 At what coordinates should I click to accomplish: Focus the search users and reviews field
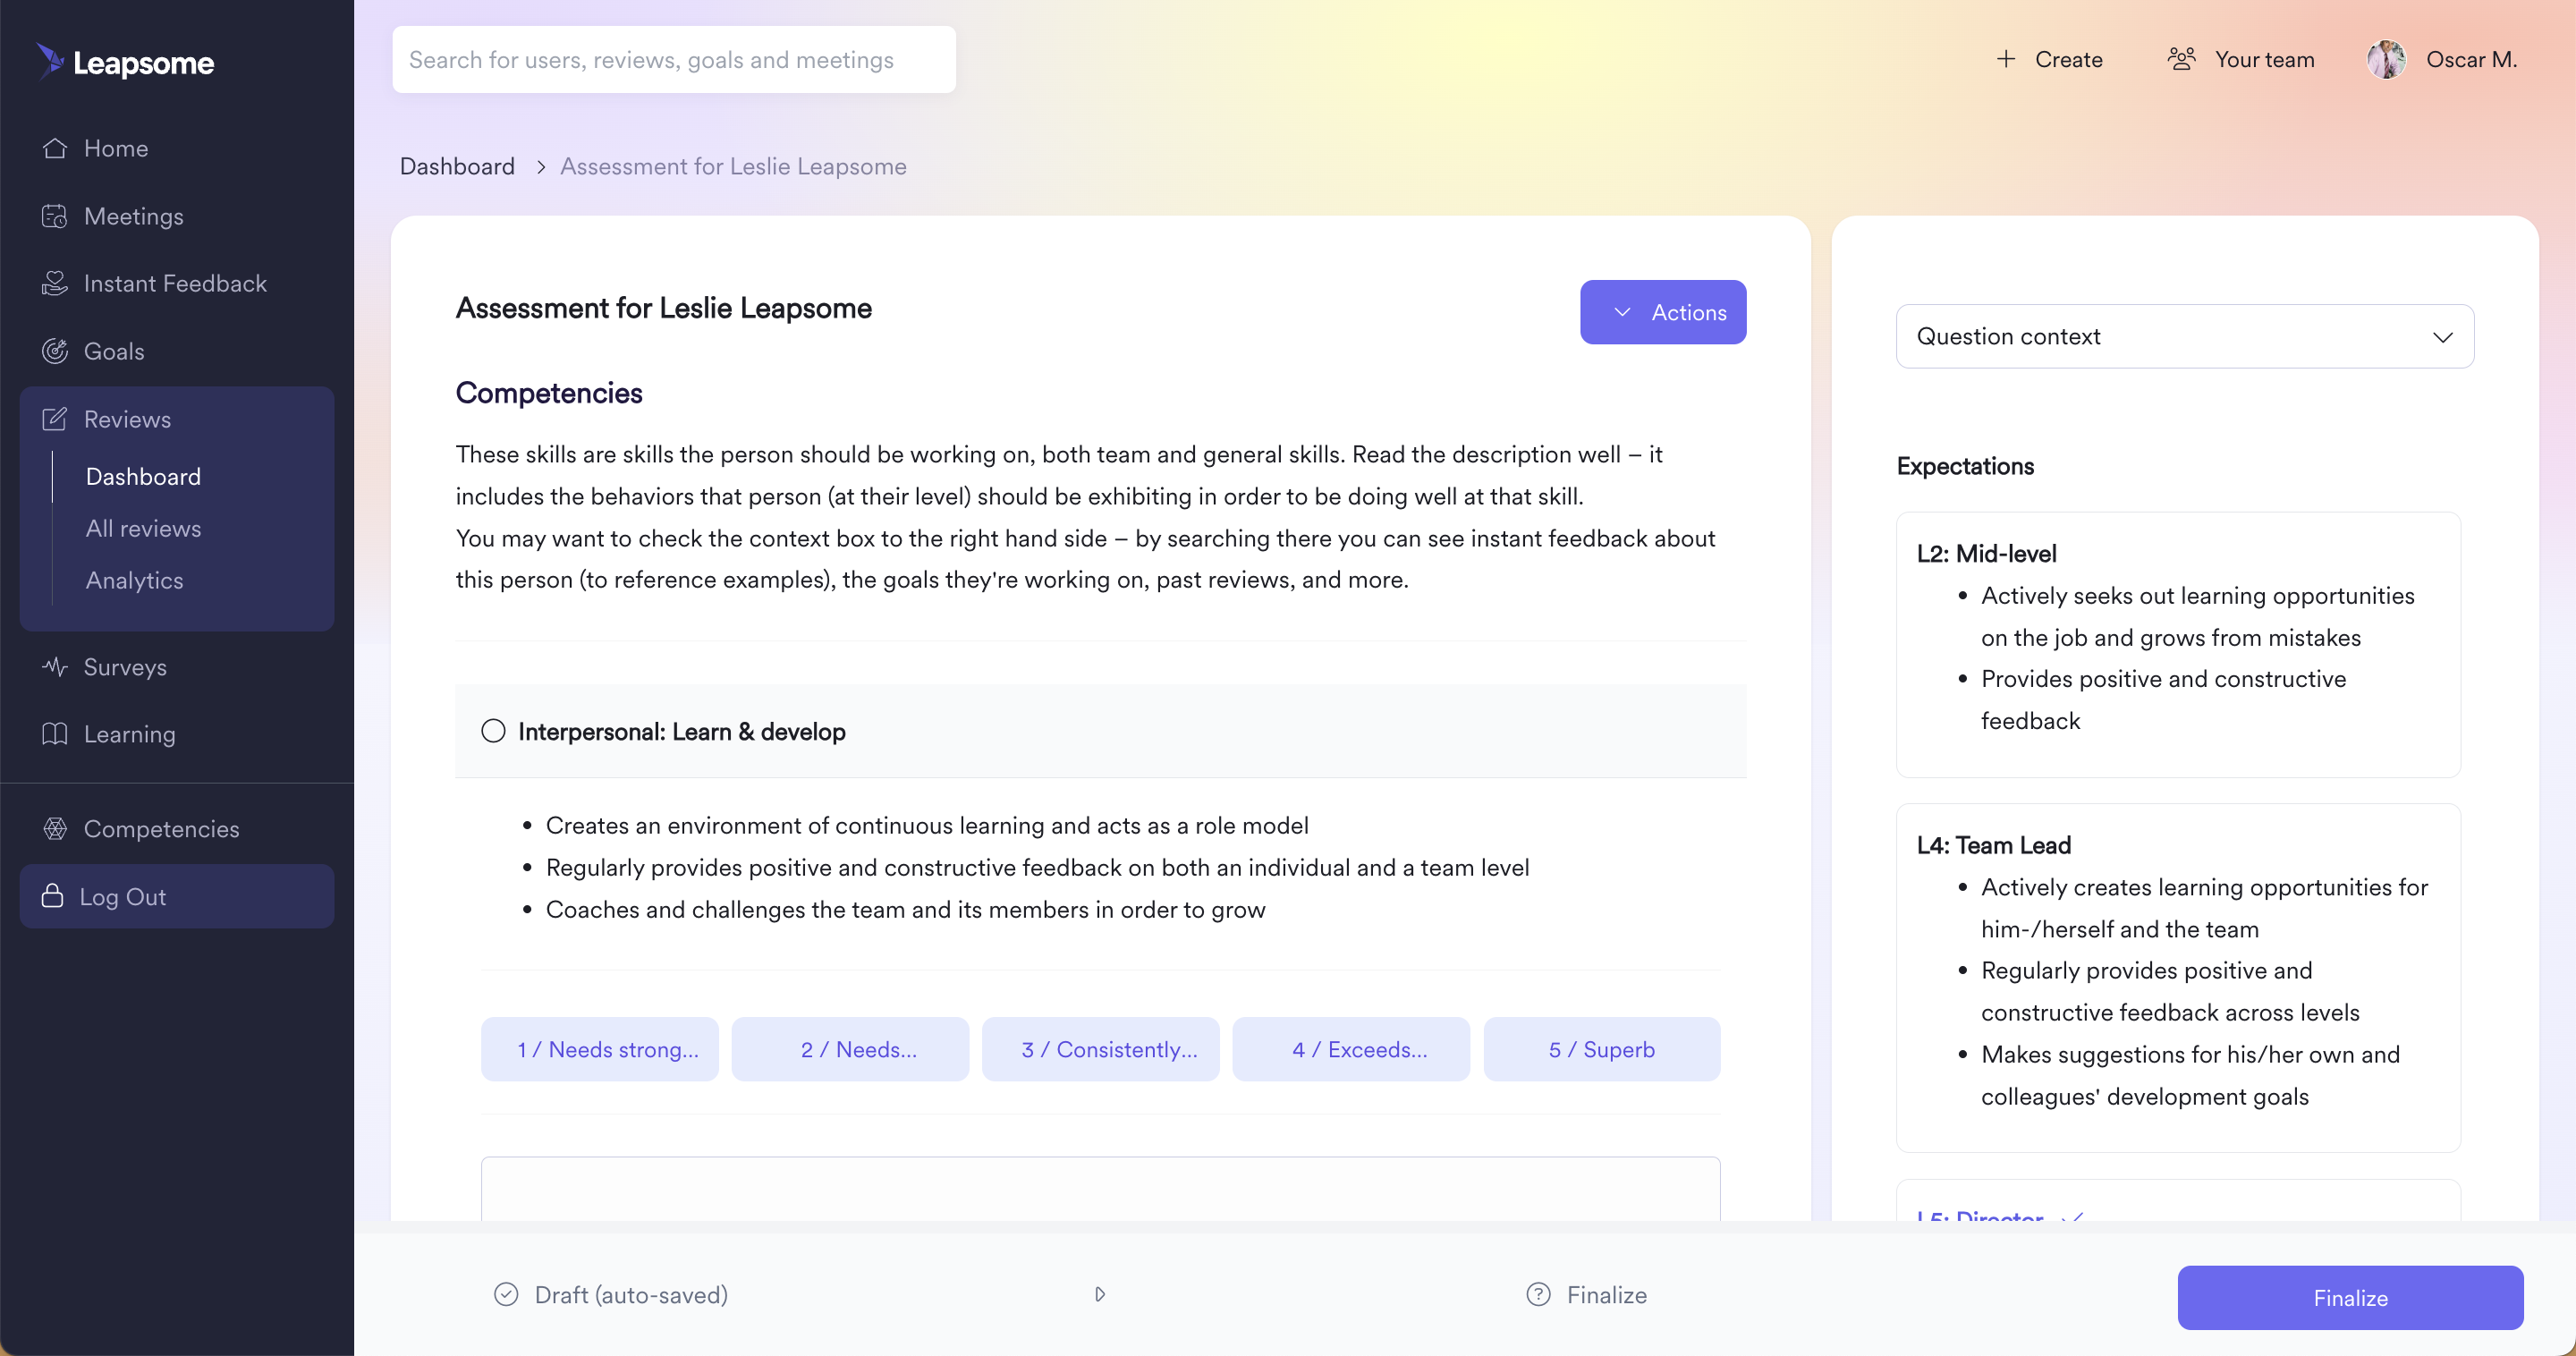click(674, 60)
